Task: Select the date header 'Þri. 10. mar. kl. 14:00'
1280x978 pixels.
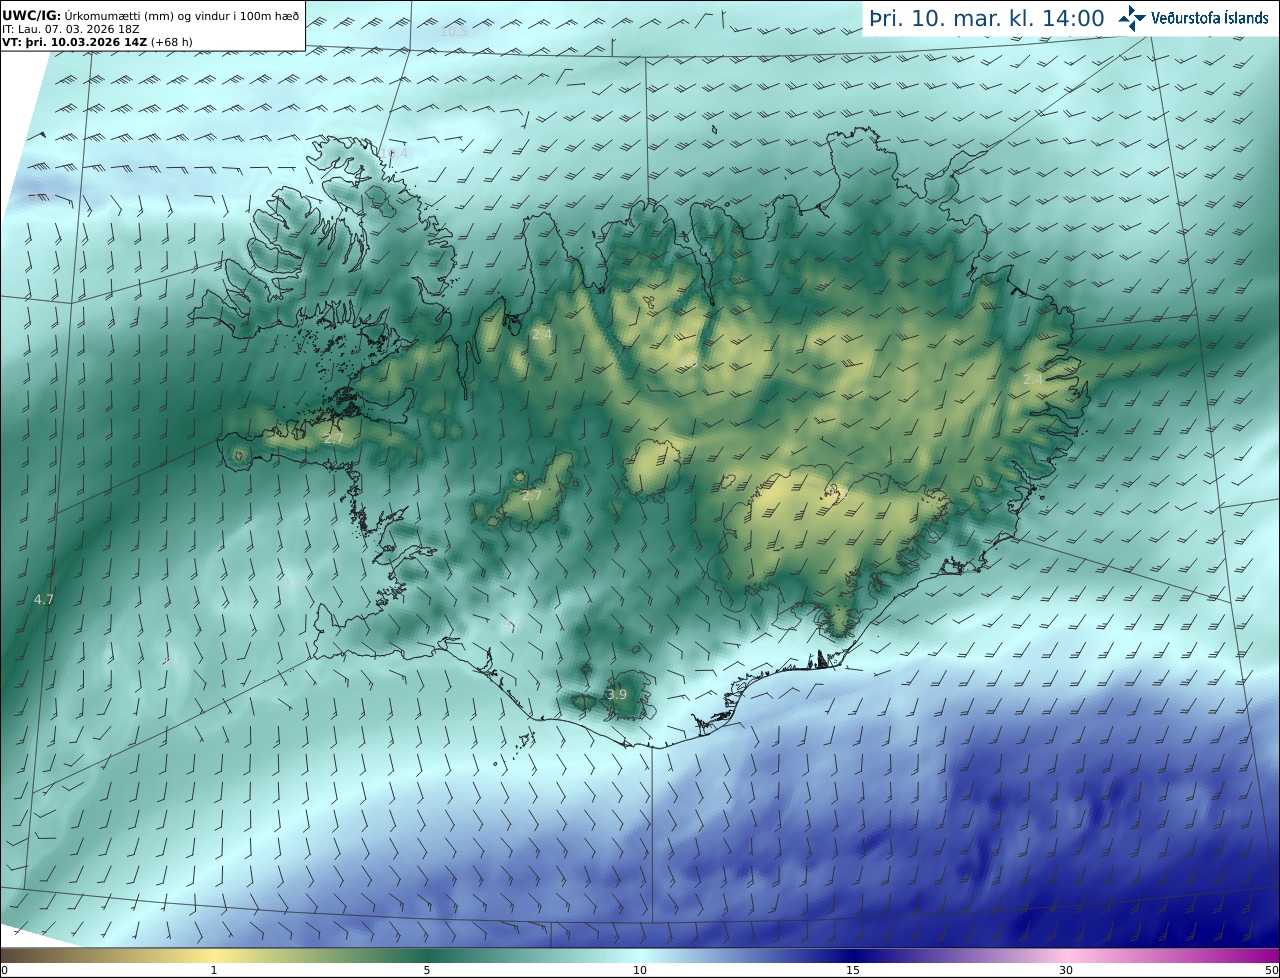Action: tap(986, 19)
